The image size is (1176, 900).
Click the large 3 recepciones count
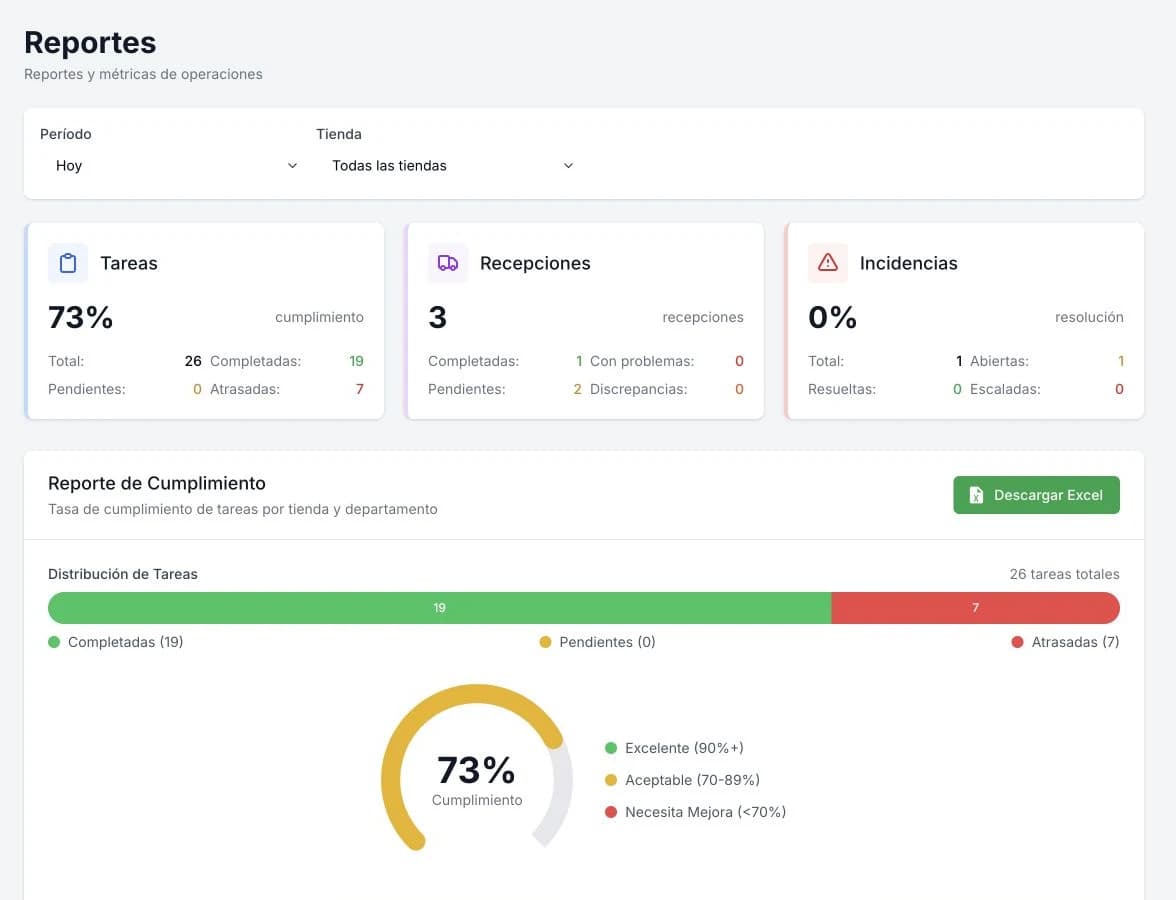437,317
